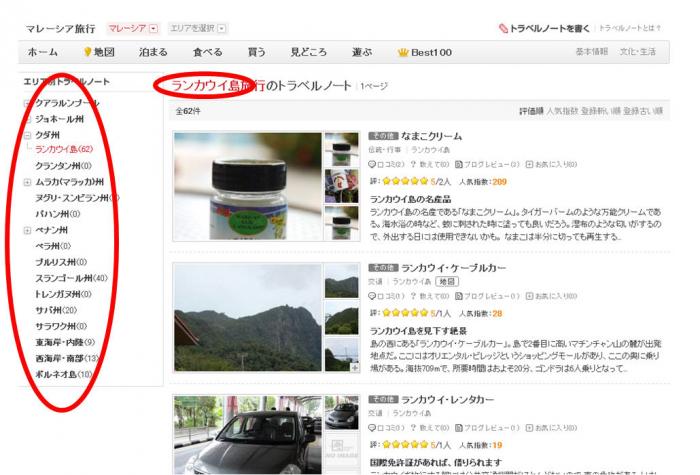Add レンタカー to お気に入り
Screen dimensions: 700x475
pos(551,428)
